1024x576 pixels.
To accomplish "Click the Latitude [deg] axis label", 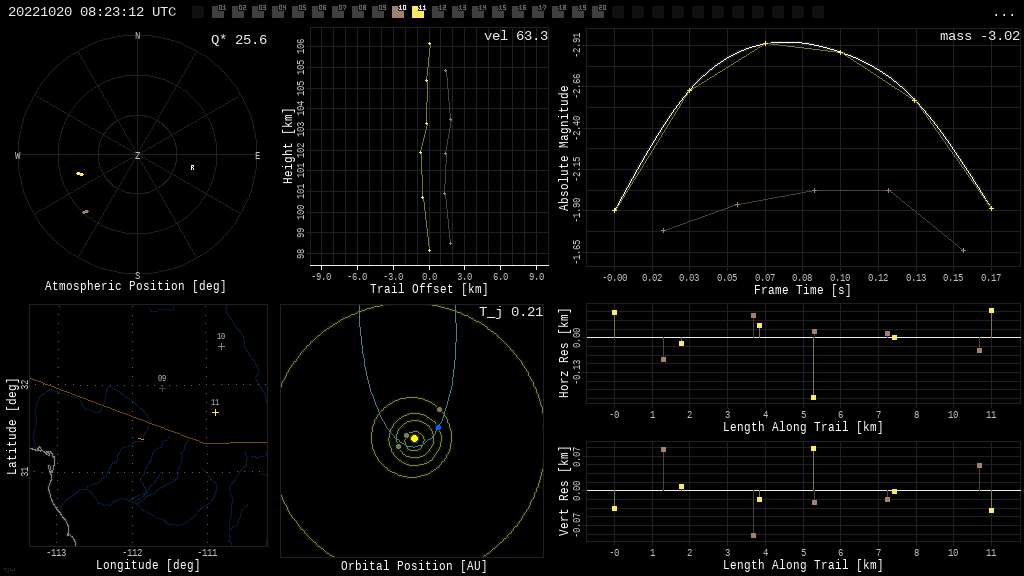I will [12, 426].
